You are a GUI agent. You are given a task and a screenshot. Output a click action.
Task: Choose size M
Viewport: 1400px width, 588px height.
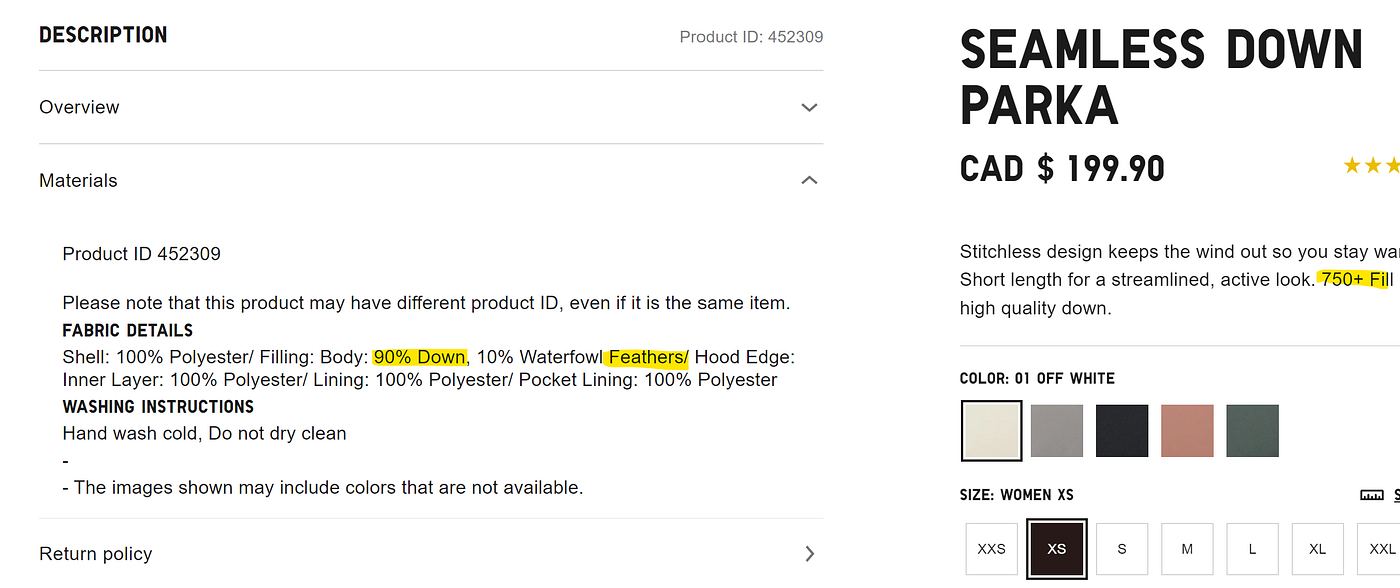pos(1187,549)
